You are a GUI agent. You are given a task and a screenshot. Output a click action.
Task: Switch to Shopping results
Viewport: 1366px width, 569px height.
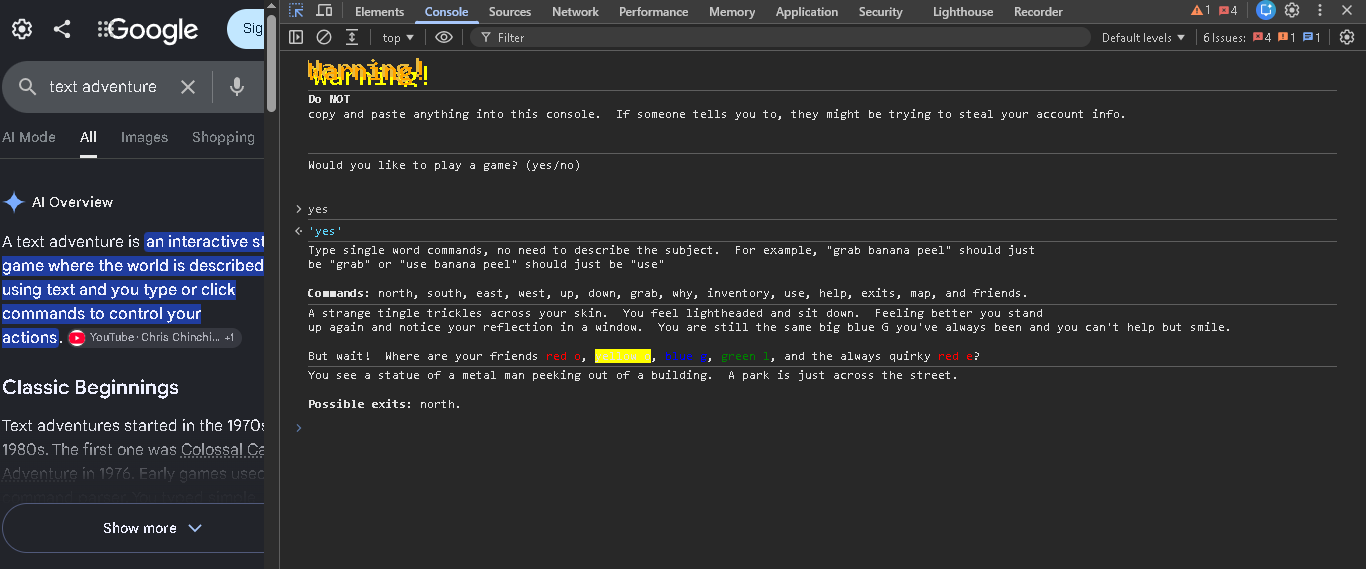223,137
